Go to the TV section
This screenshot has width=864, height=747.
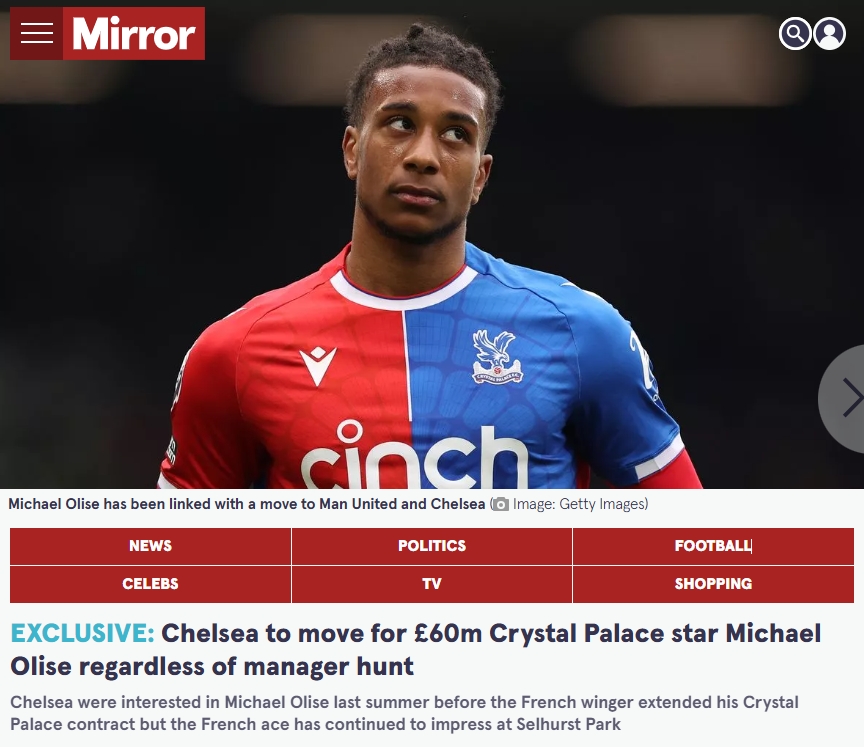tap(432, 584)
